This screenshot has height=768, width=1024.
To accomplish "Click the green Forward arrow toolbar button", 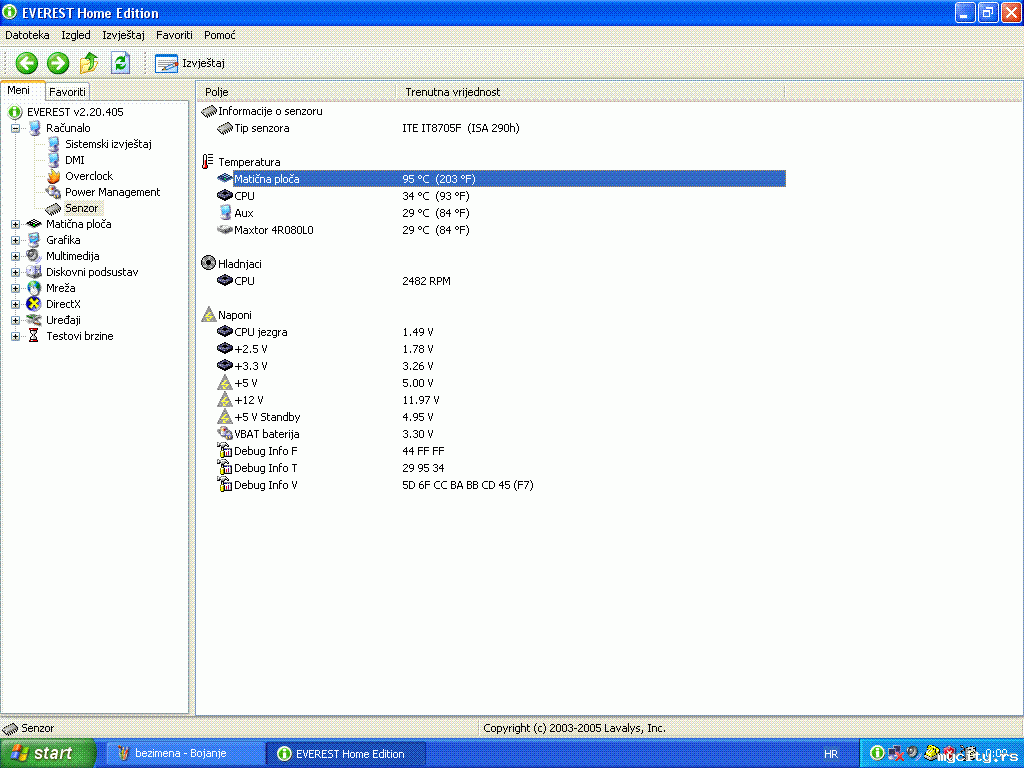I will (58, 63).
